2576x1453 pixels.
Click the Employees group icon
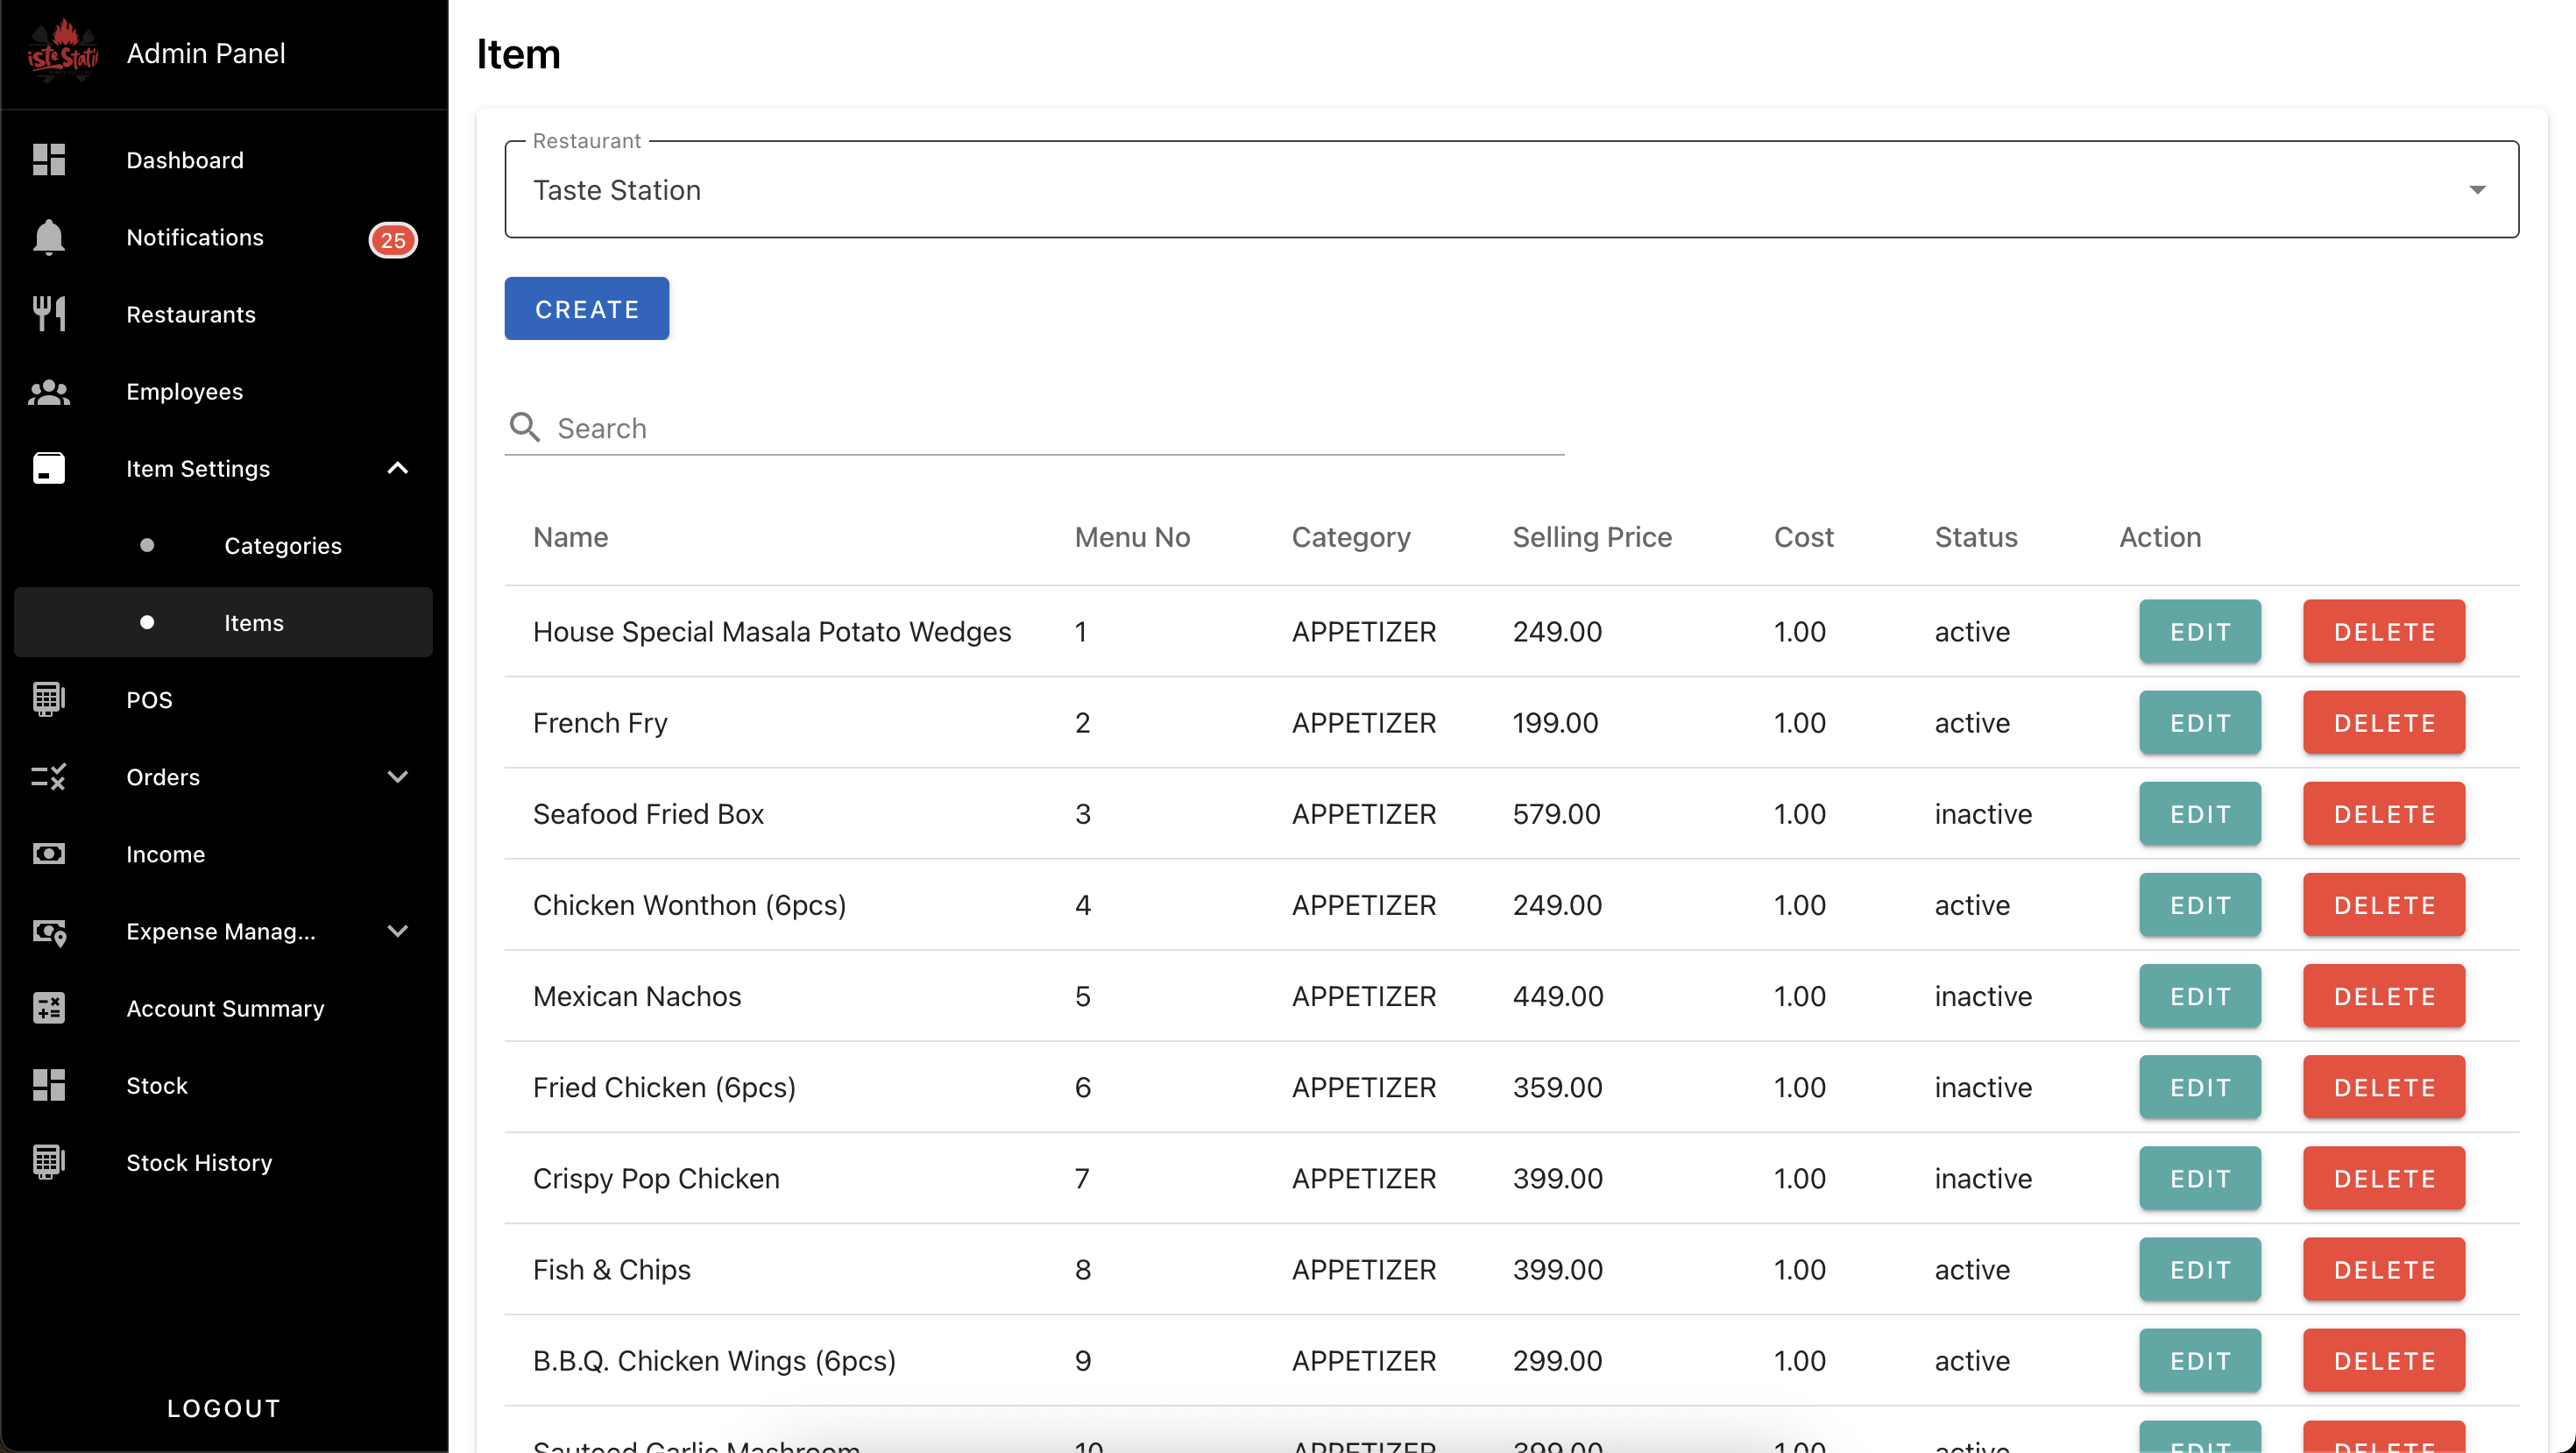pos(48,392)
